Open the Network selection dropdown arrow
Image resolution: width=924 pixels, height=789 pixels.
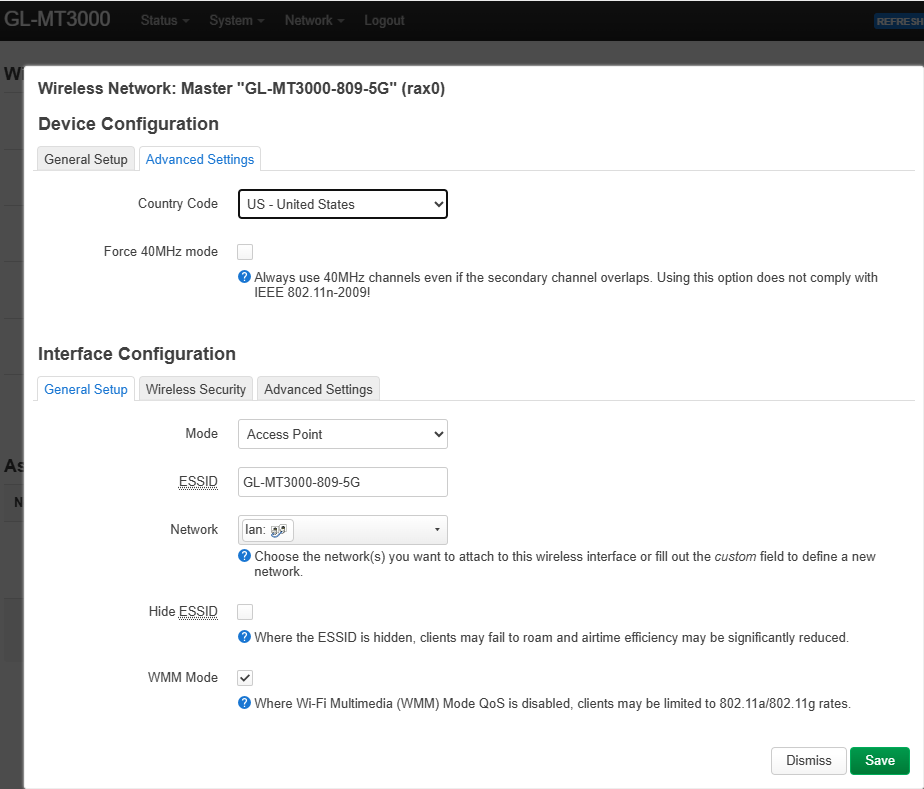click(x=437, y=530)
